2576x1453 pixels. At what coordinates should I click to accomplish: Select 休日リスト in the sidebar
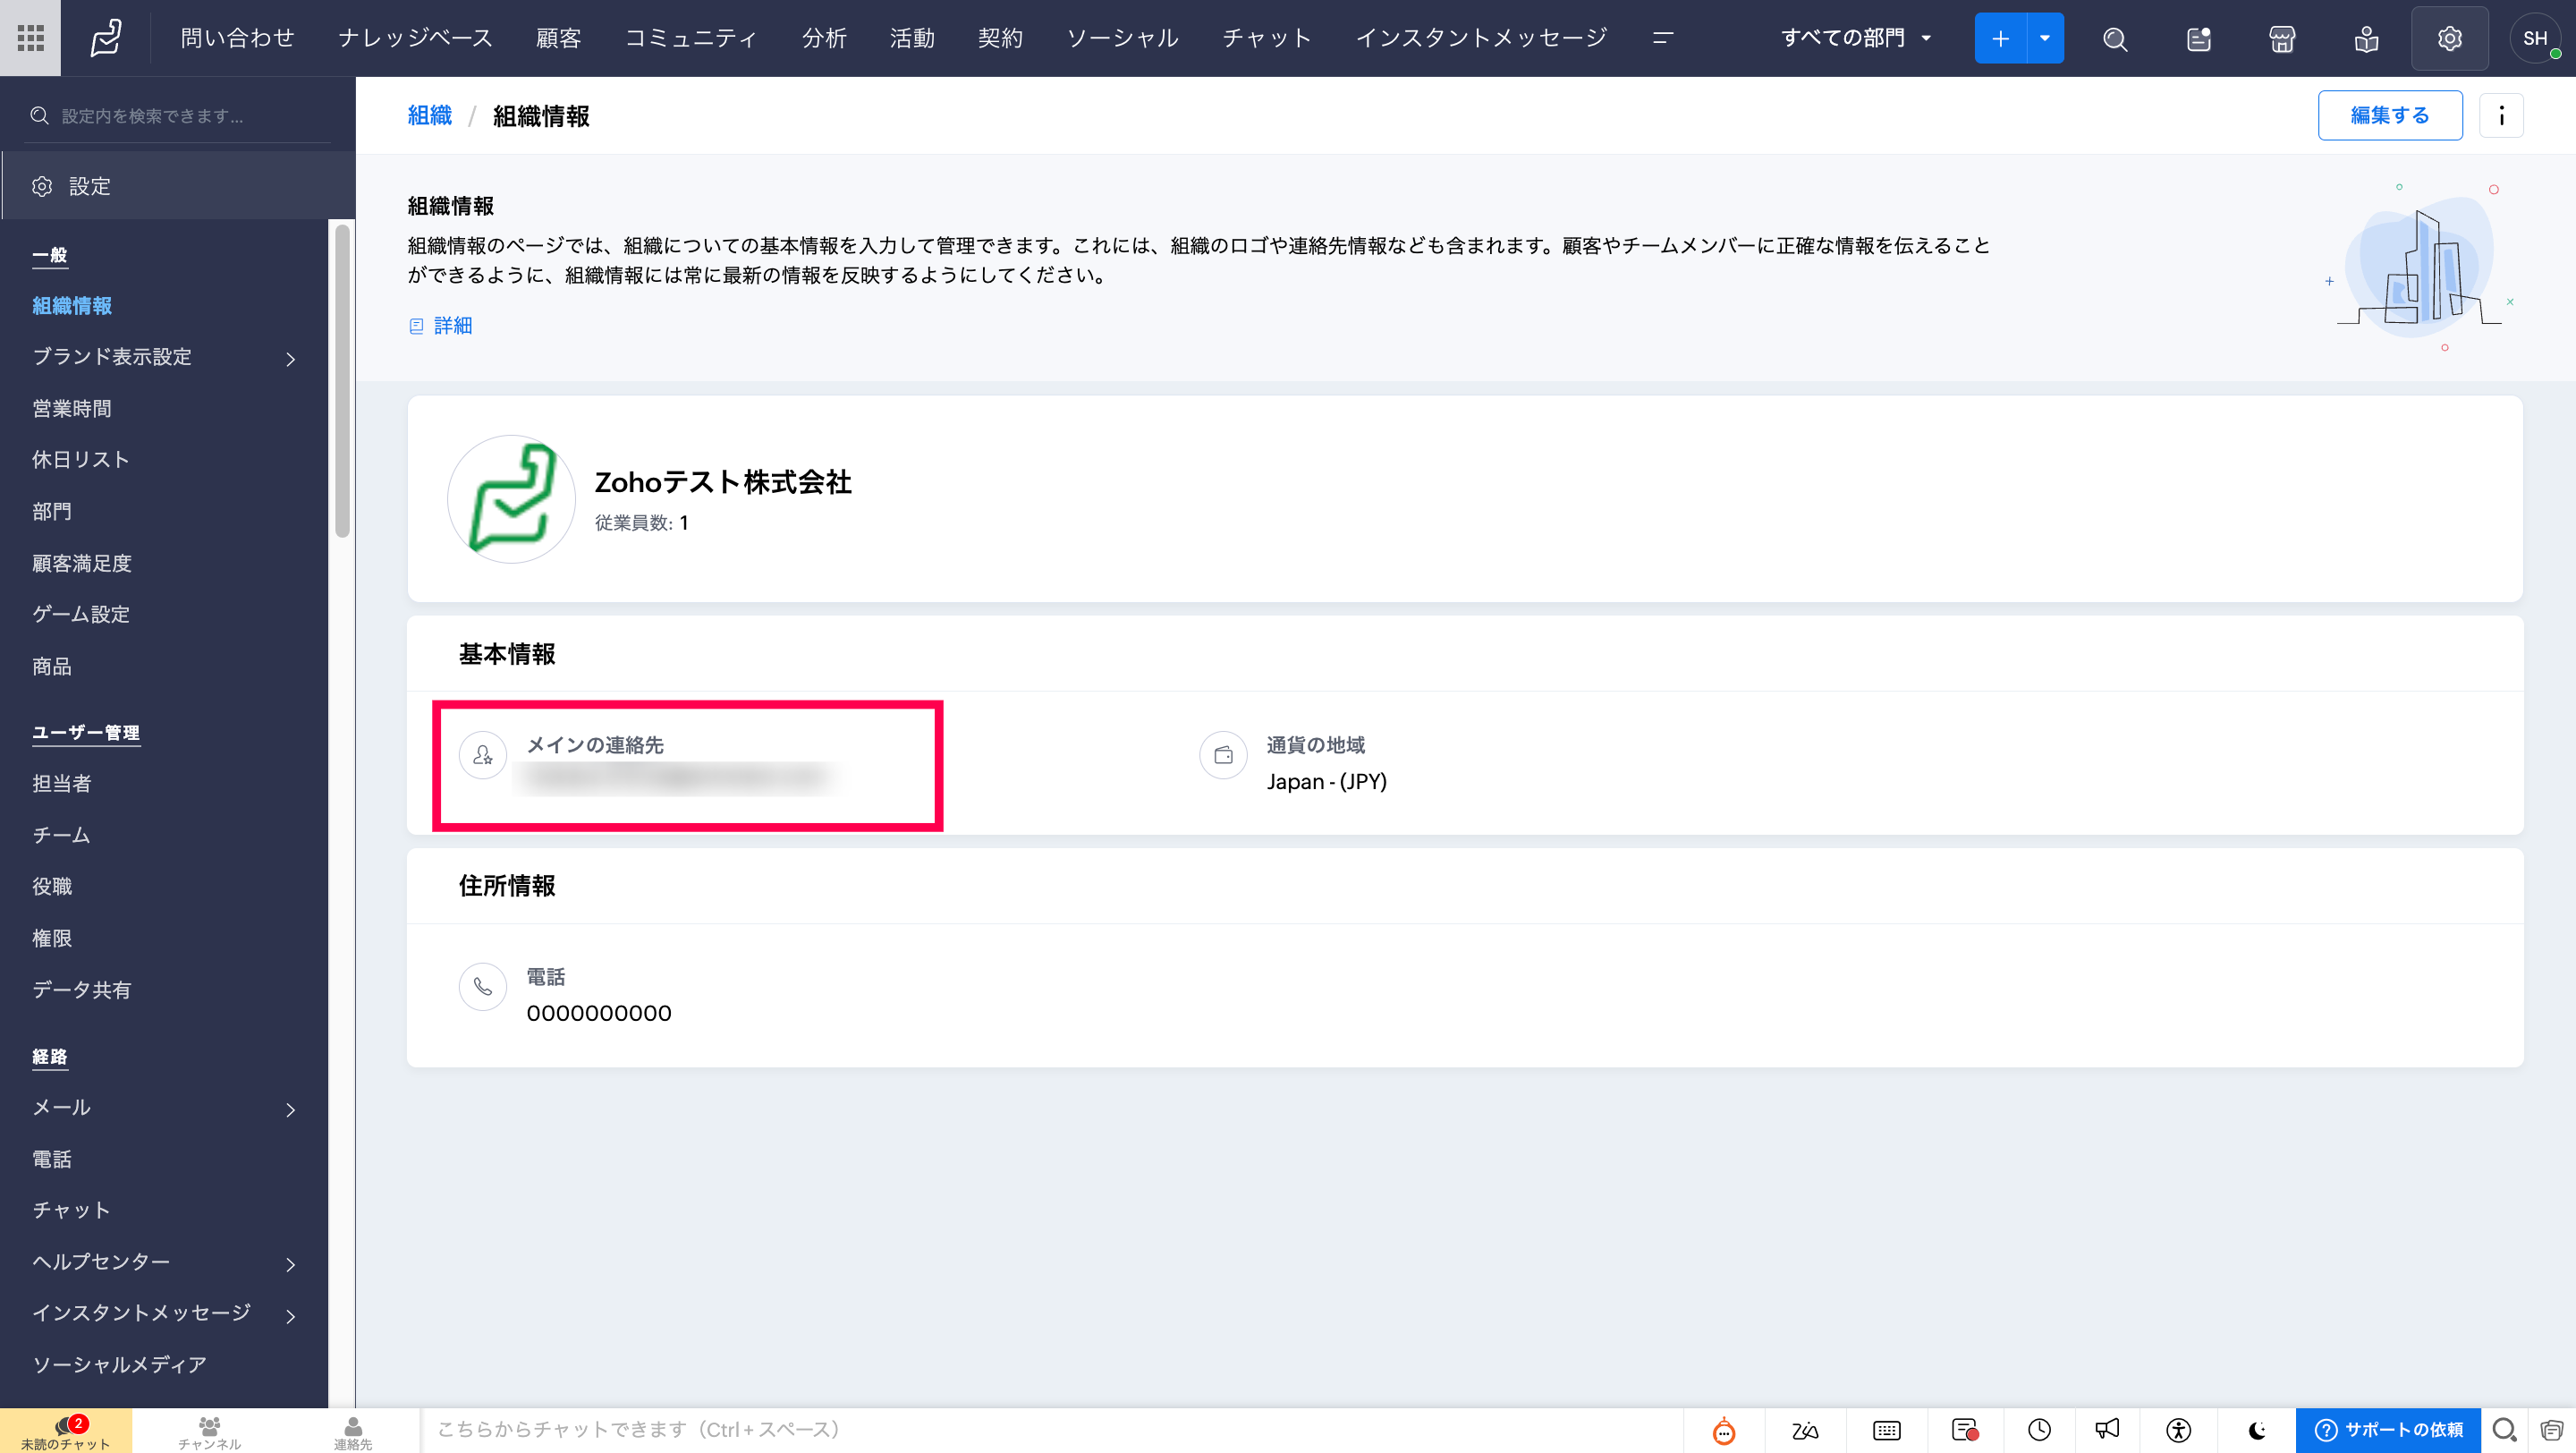(x=81, y=460)
